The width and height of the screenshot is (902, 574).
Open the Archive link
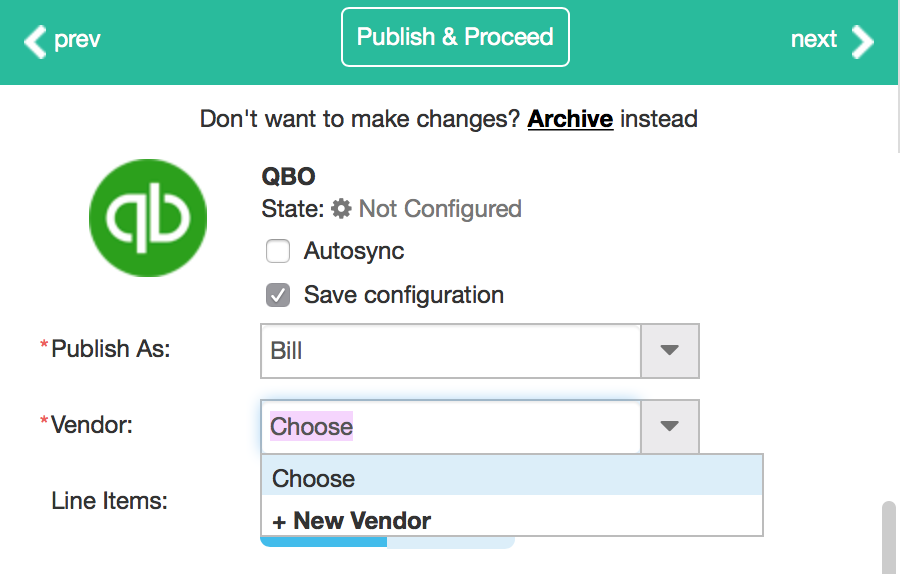(x=570, y=119)
